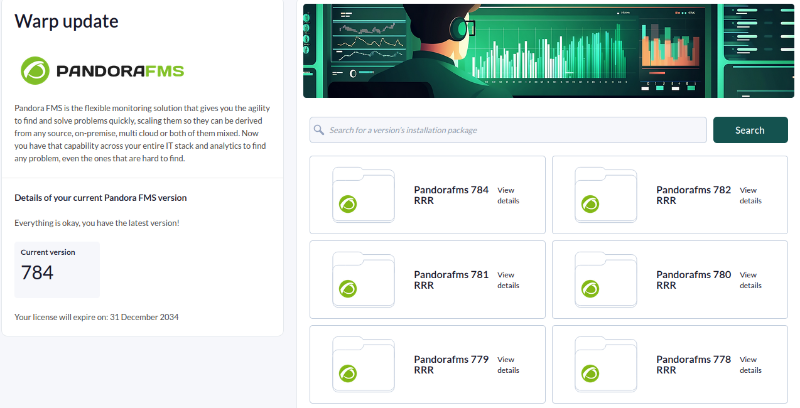Image resolution: width=800 pixels, height=408 pixels.
Task: Select the Pandorafms 778 RRR title
Action: click(693, 365)
